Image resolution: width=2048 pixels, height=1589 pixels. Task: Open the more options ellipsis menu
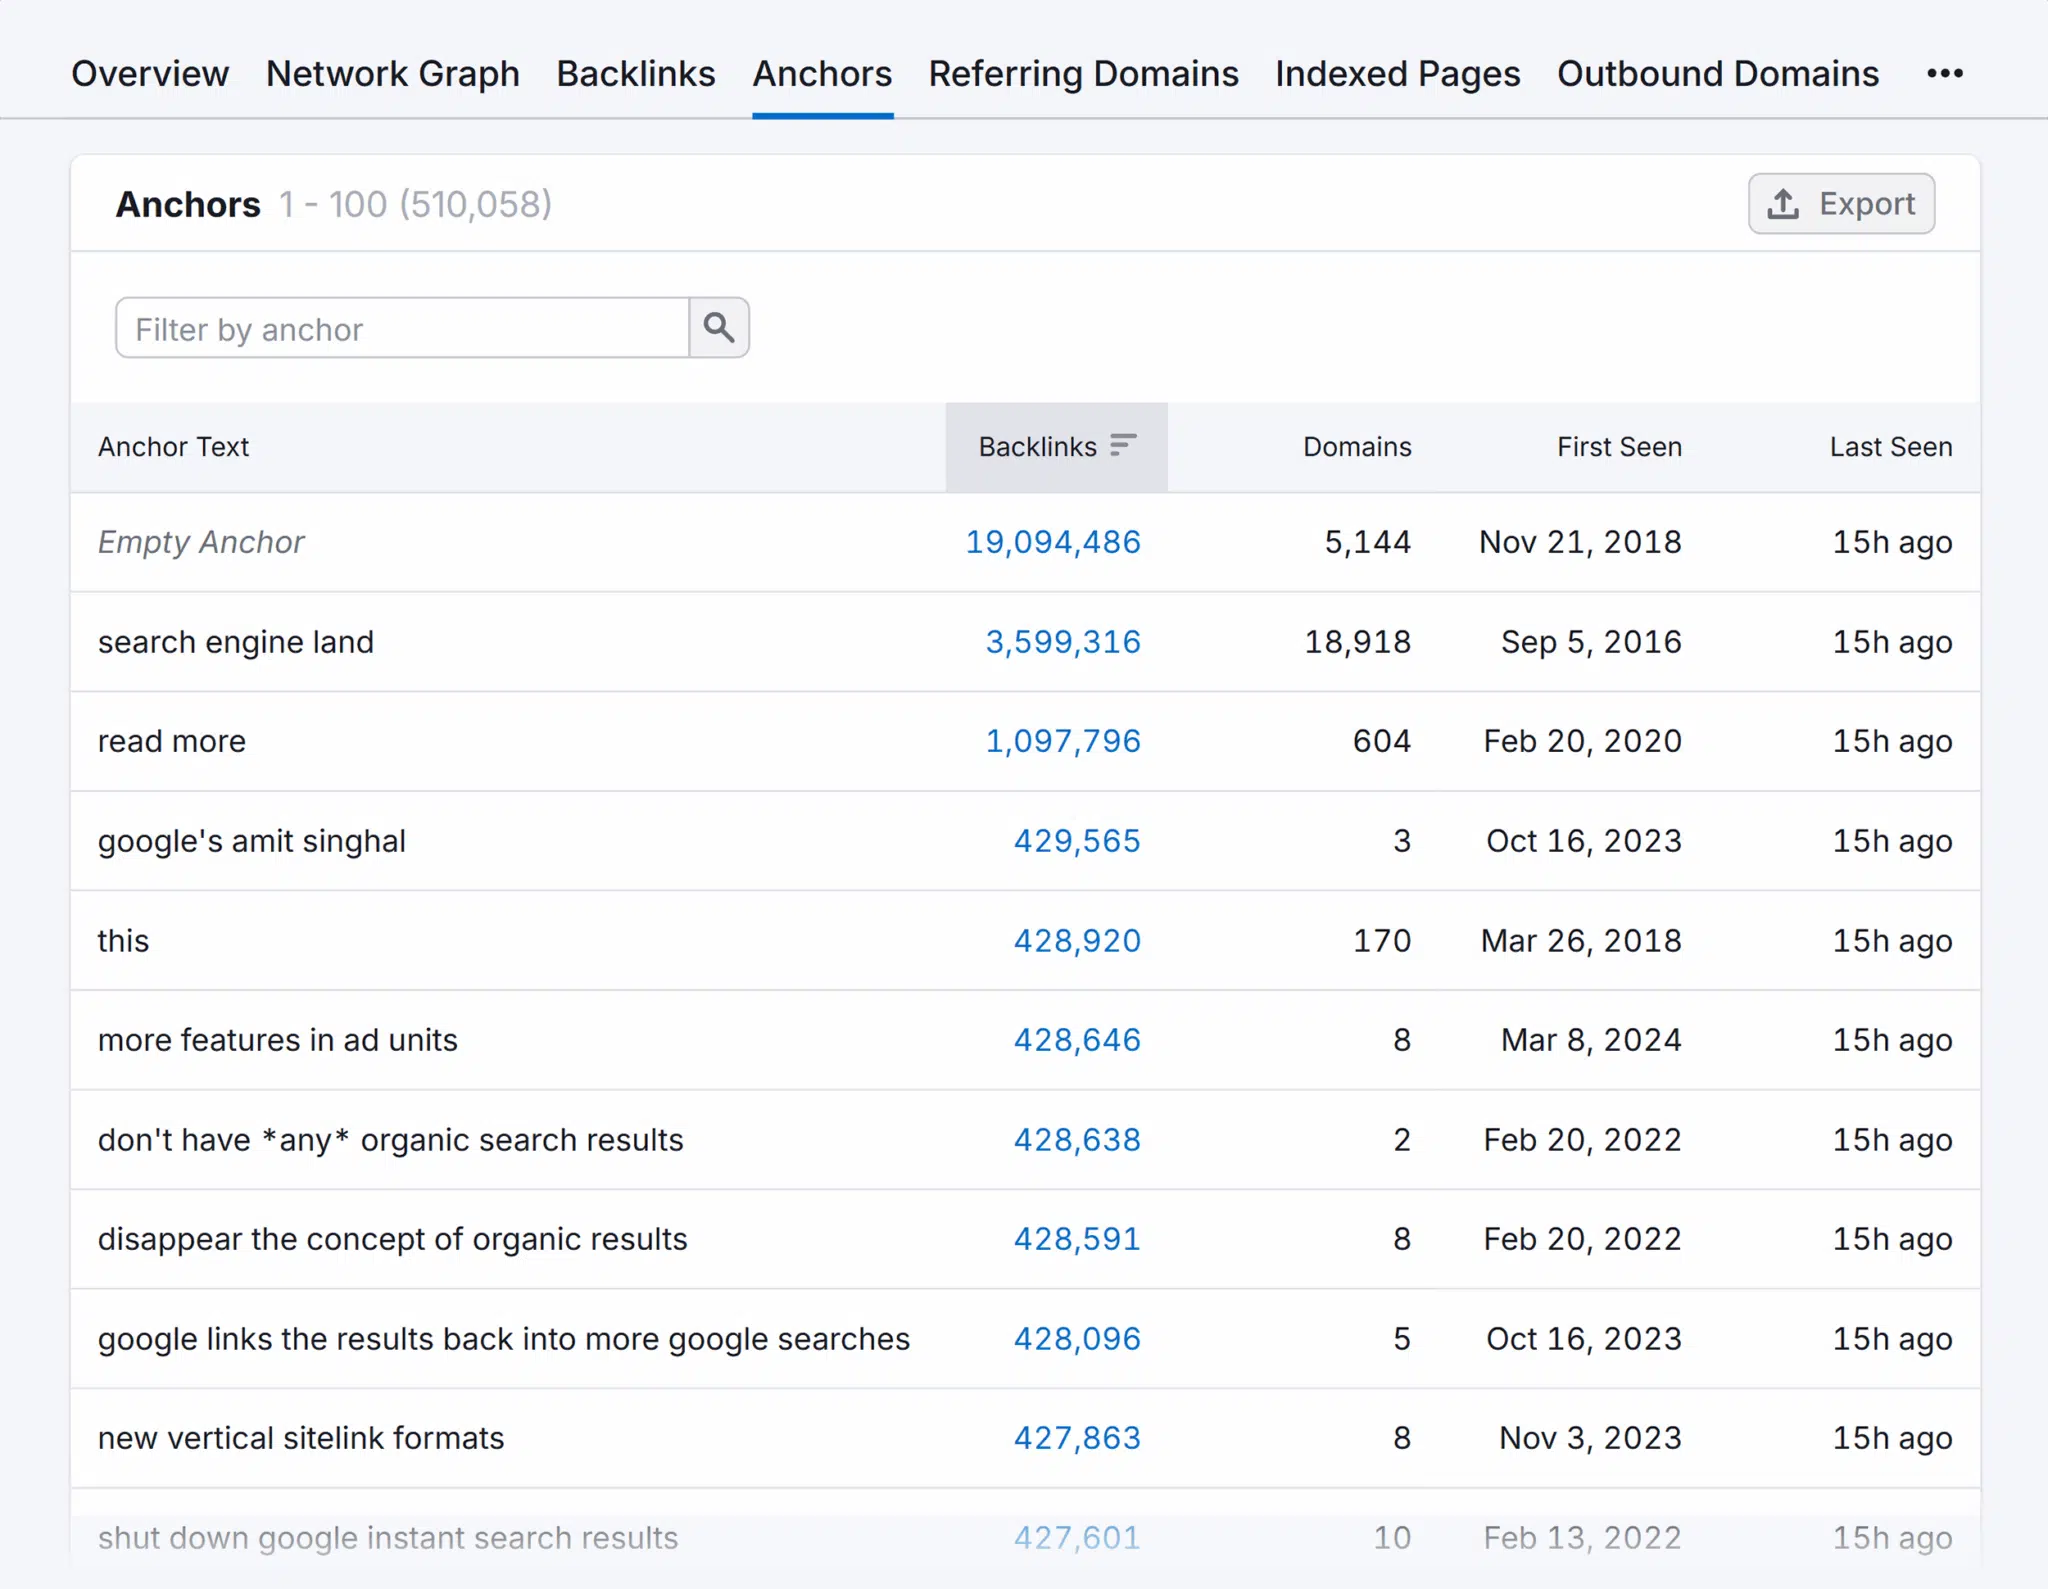pyautogui.click(x=1945, y=73)
